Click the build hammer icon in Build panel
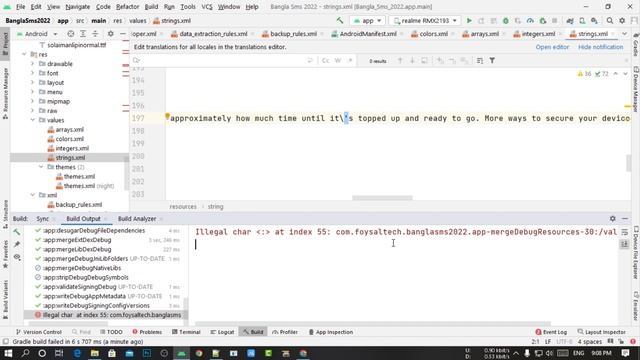 (17, 232)
